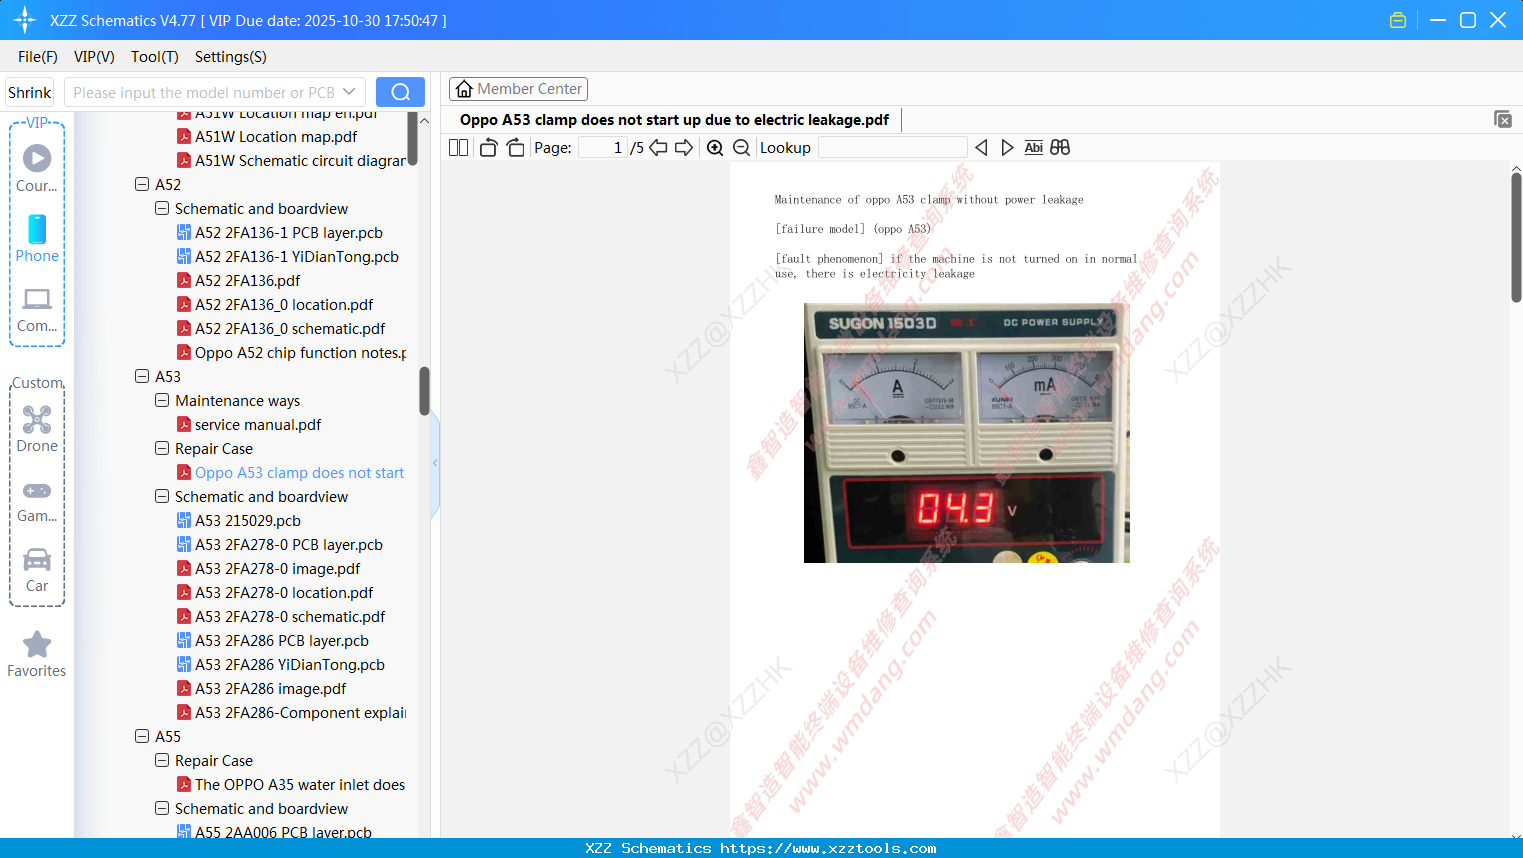Toggle two-page view layout icon
This screenshot has width=1523, height=858.
[x=459, y=148]
